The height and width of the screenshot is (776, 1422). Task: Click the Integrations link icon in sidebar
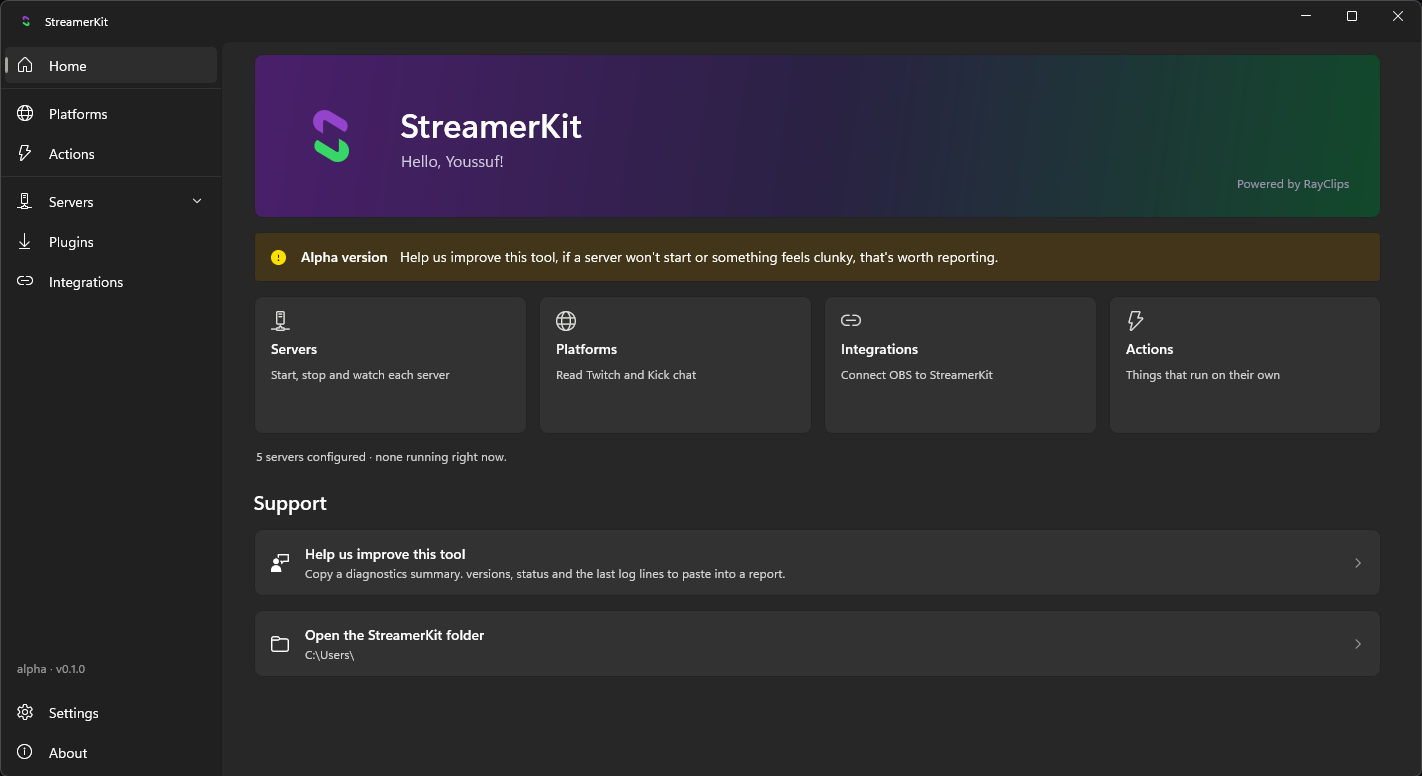[x=25, y=282]
